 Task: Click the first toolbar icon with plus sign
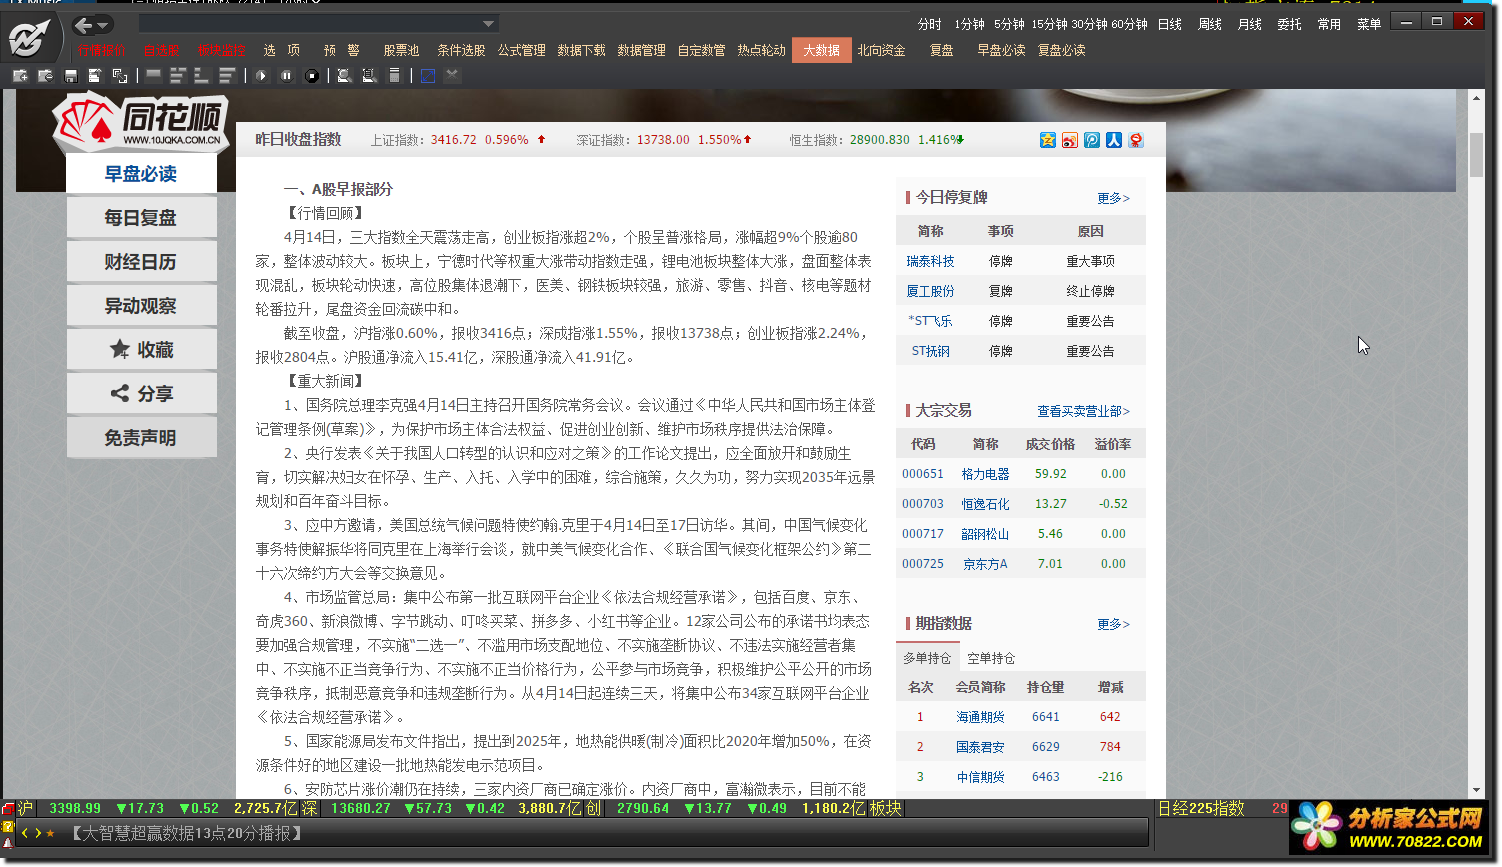pyautogui.click(x=20, y=75)
